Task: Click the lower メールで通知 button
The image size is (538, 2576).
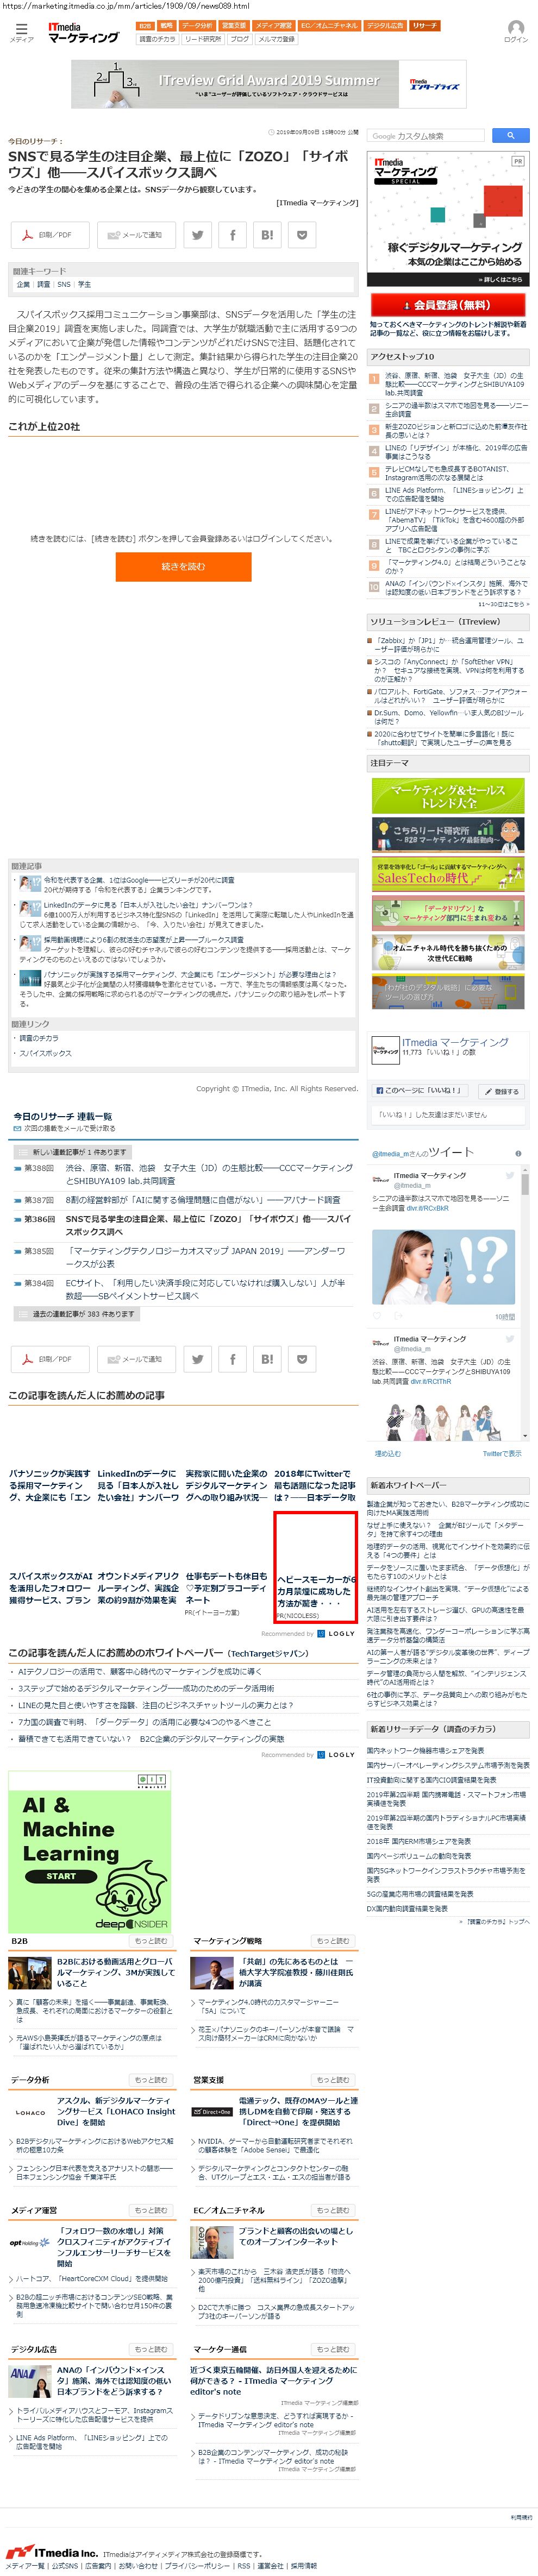Action: click(136, 1359)
